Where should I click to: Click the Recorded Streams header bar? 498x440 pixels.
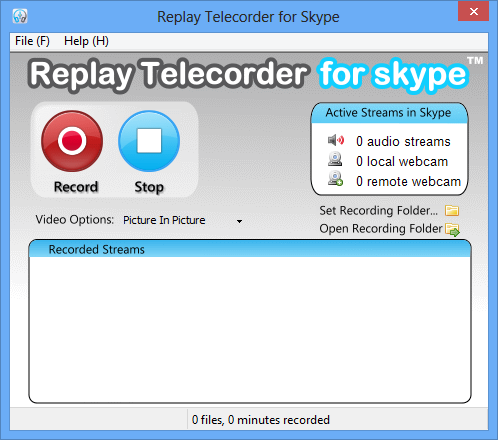[250, 249]
